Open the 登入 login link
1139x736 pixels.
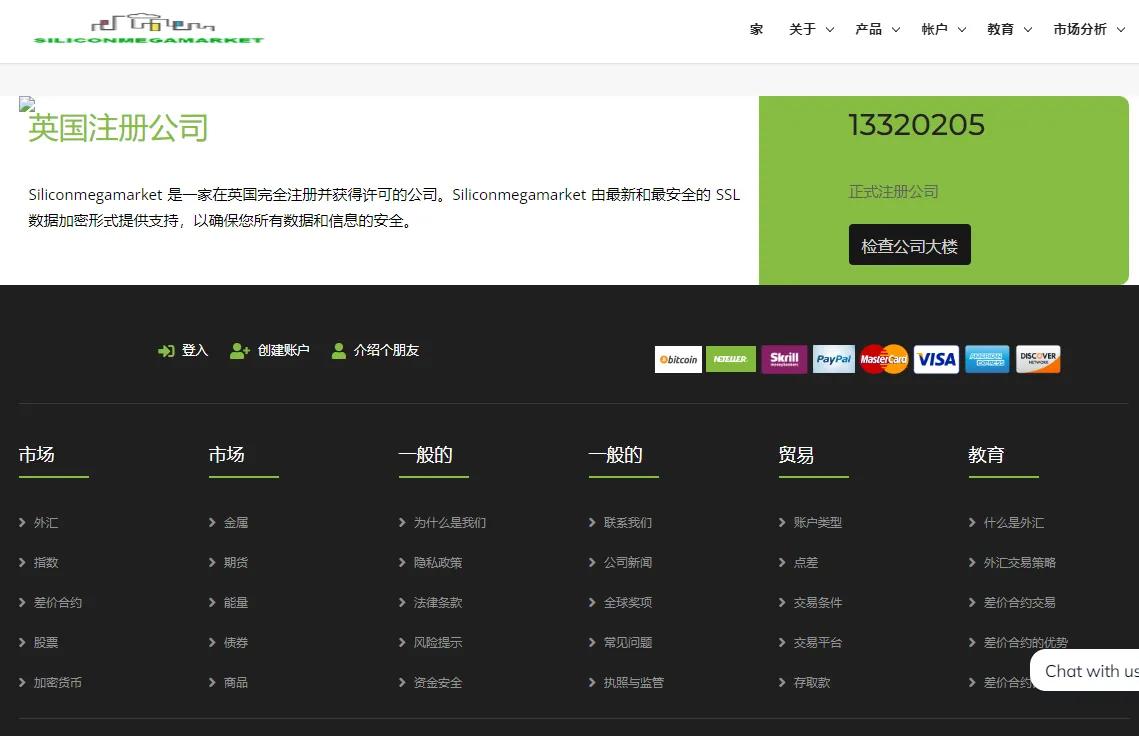[x=195, y=350]
